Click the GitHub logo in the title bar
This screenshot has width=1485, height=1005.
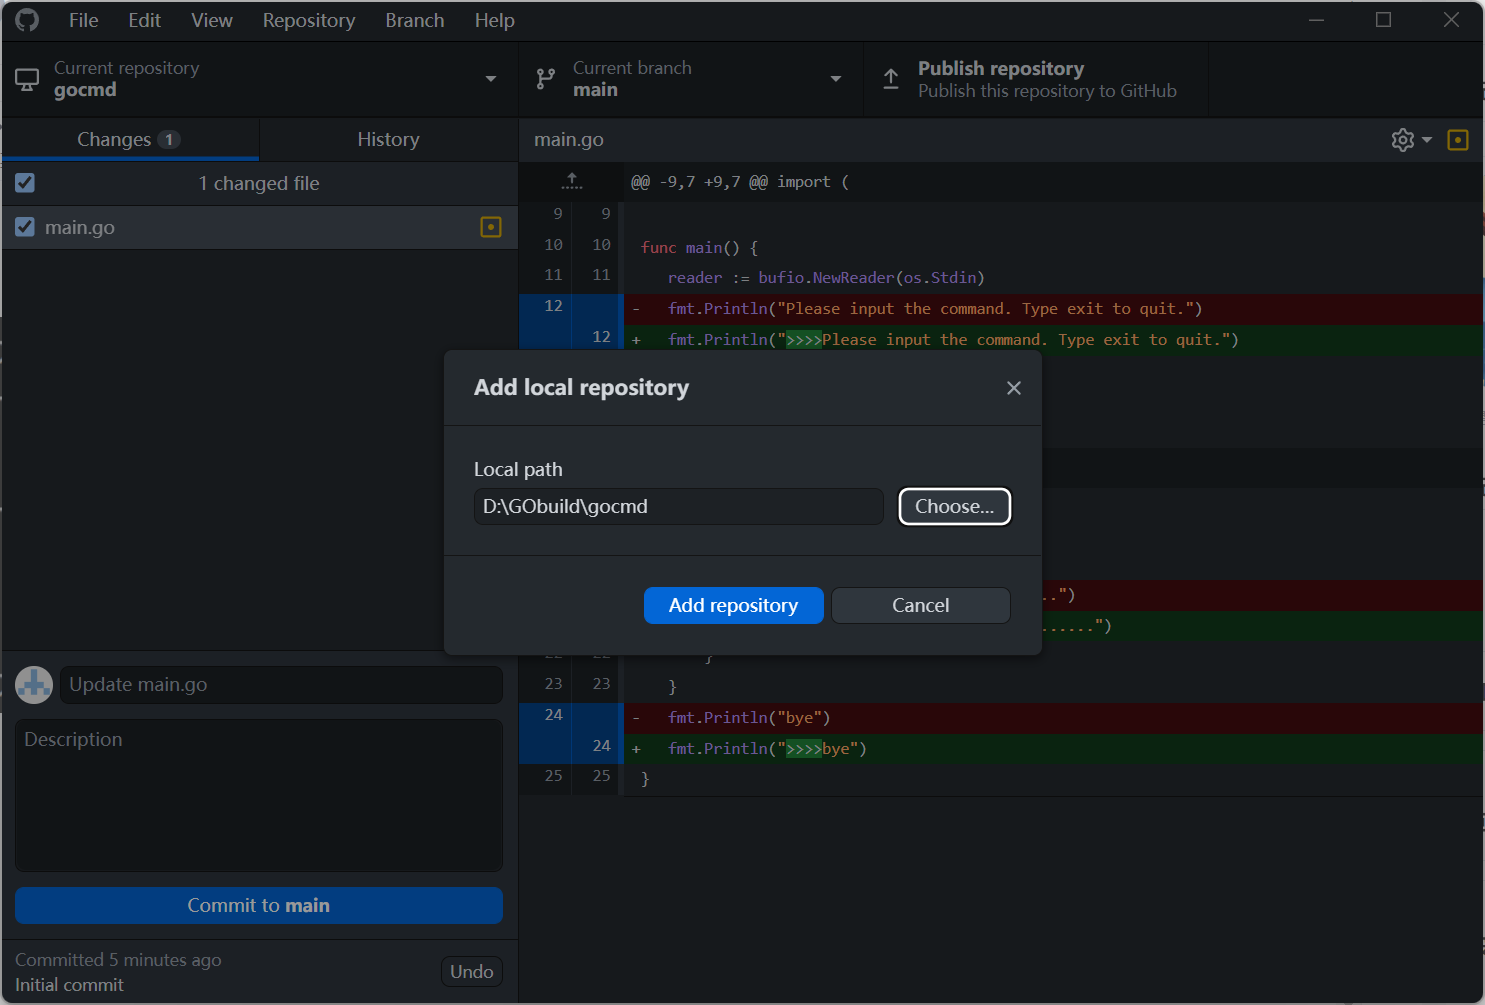pyautogui.click(x=26, y=20)
